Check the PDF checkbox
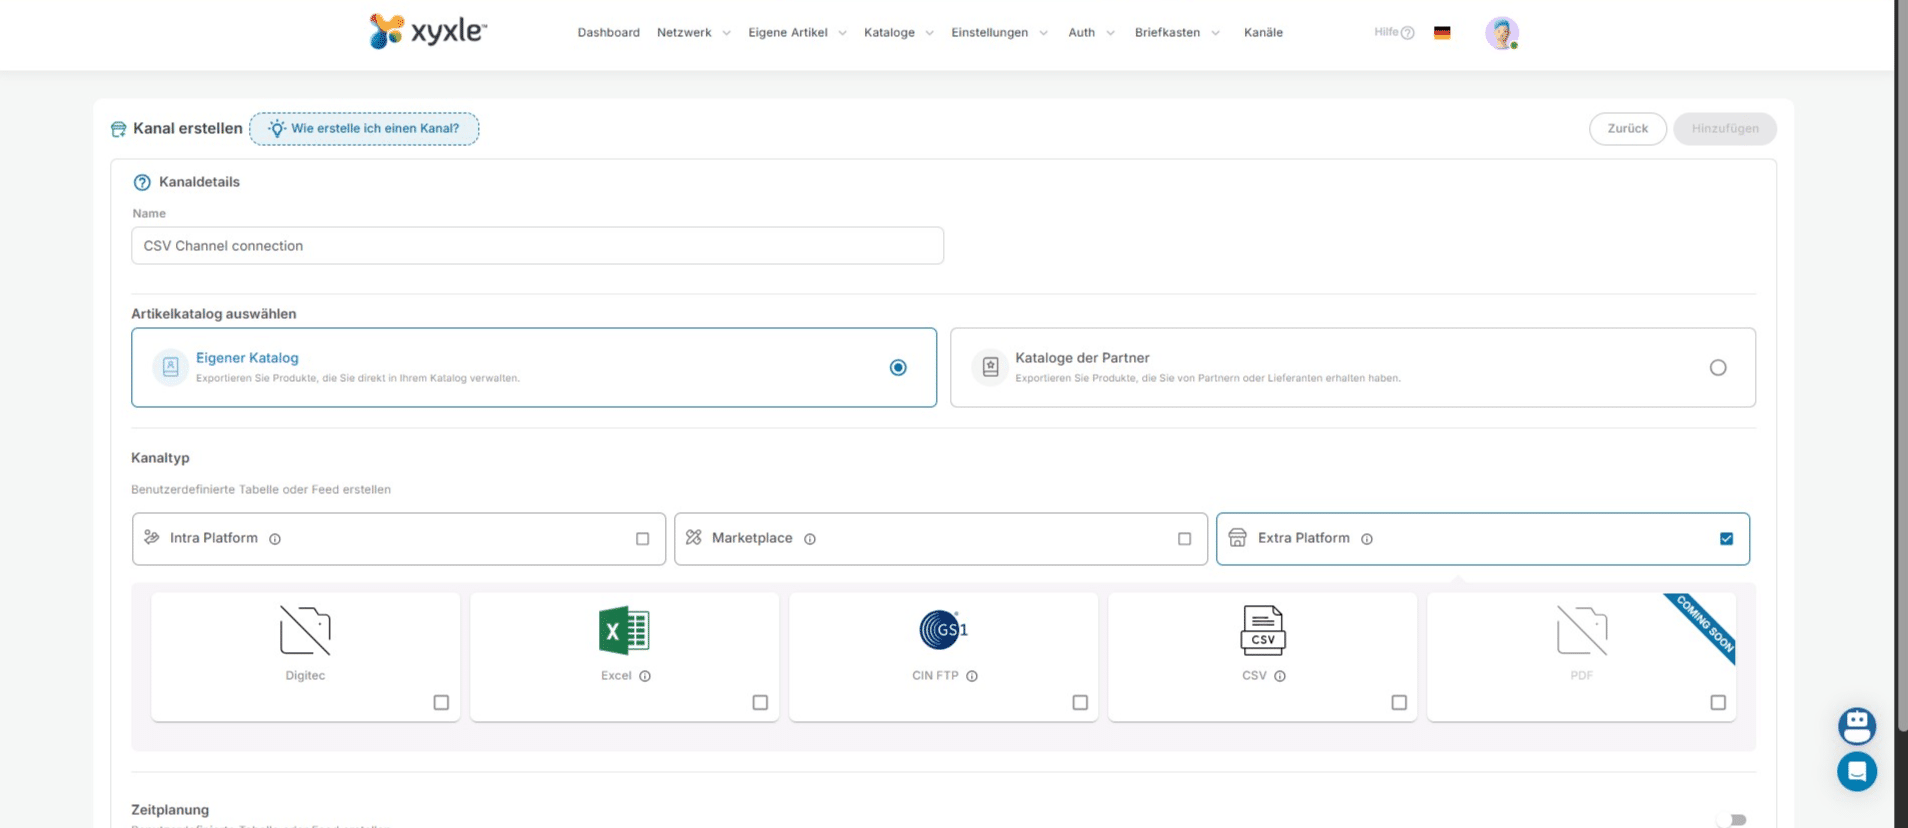The width and height of the screenshot is (1908, 828). click(1718, 703)
